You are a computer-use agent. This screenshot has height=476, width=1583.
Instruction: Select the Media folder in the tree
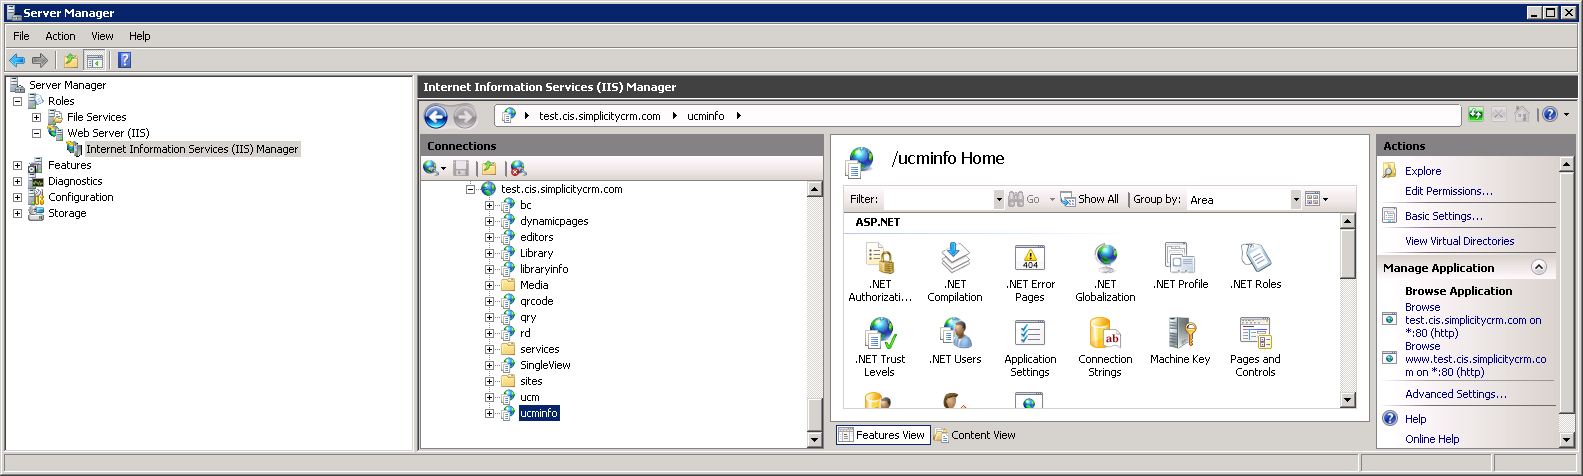tap(534, 285)
